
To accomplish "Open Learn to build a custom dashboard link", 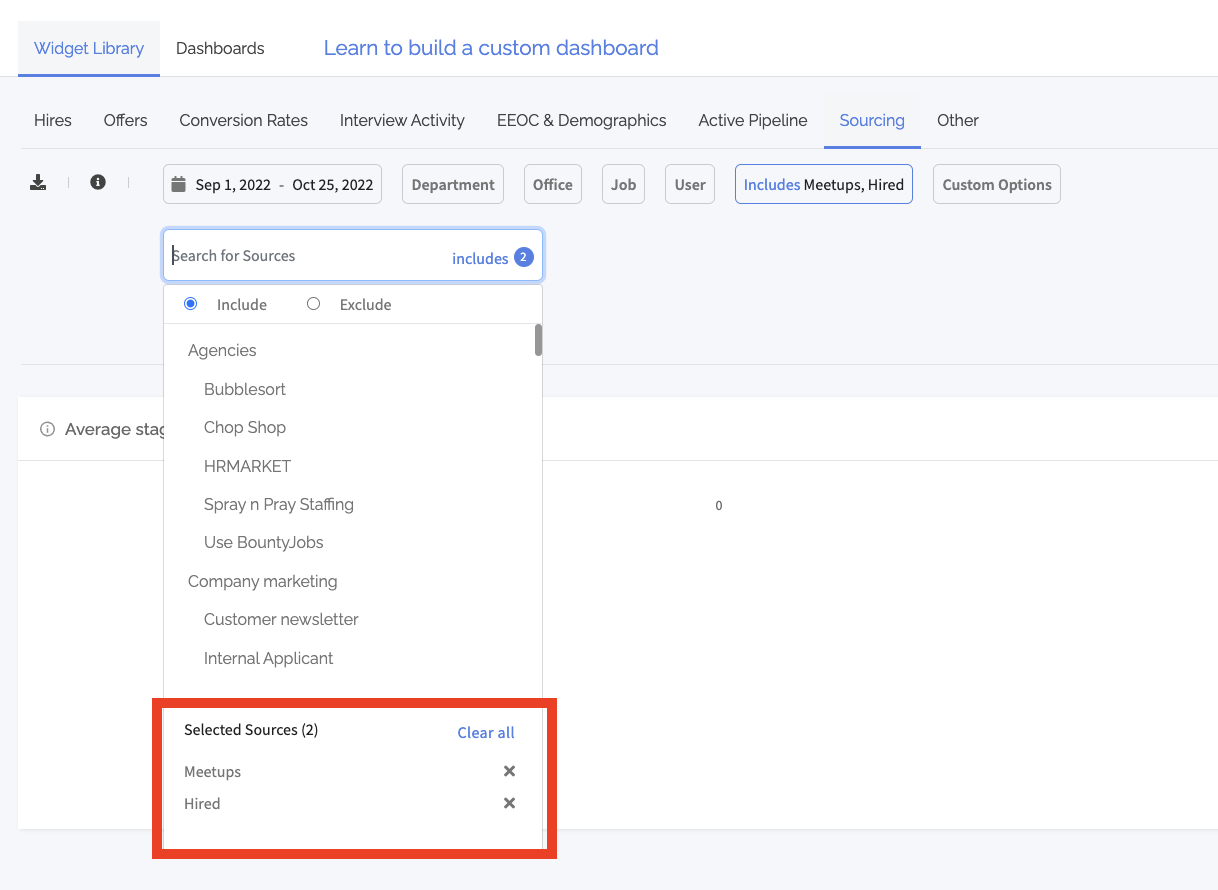I will coord(491,48).
